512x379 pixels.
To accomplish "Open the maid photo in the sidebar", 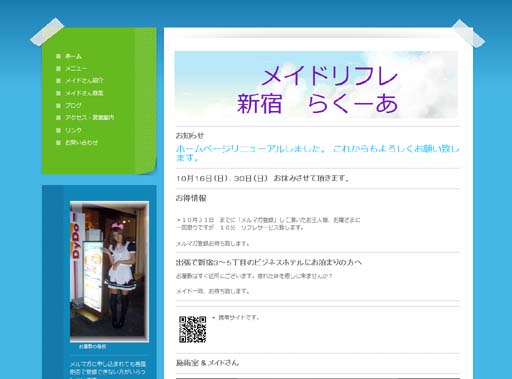I will click(109, 271).
